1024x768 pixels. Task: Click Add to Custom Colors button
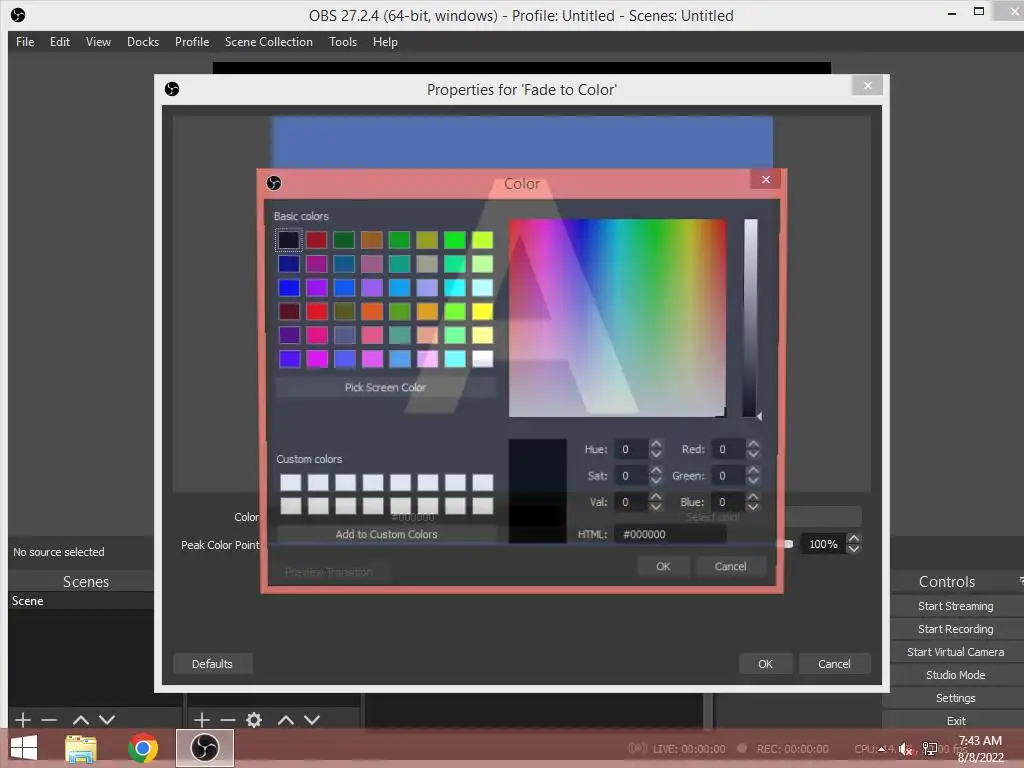click(x=387, y=534)
